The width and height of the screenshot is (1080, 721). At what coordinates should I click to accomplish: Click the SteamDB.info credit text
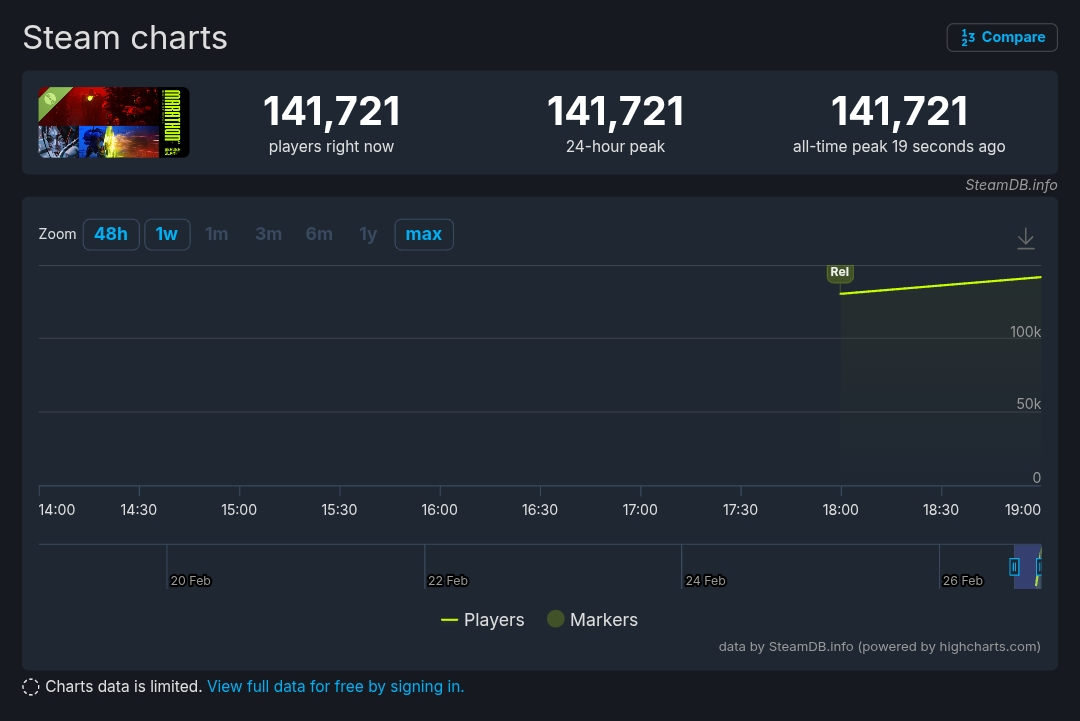coord(1010,185)
